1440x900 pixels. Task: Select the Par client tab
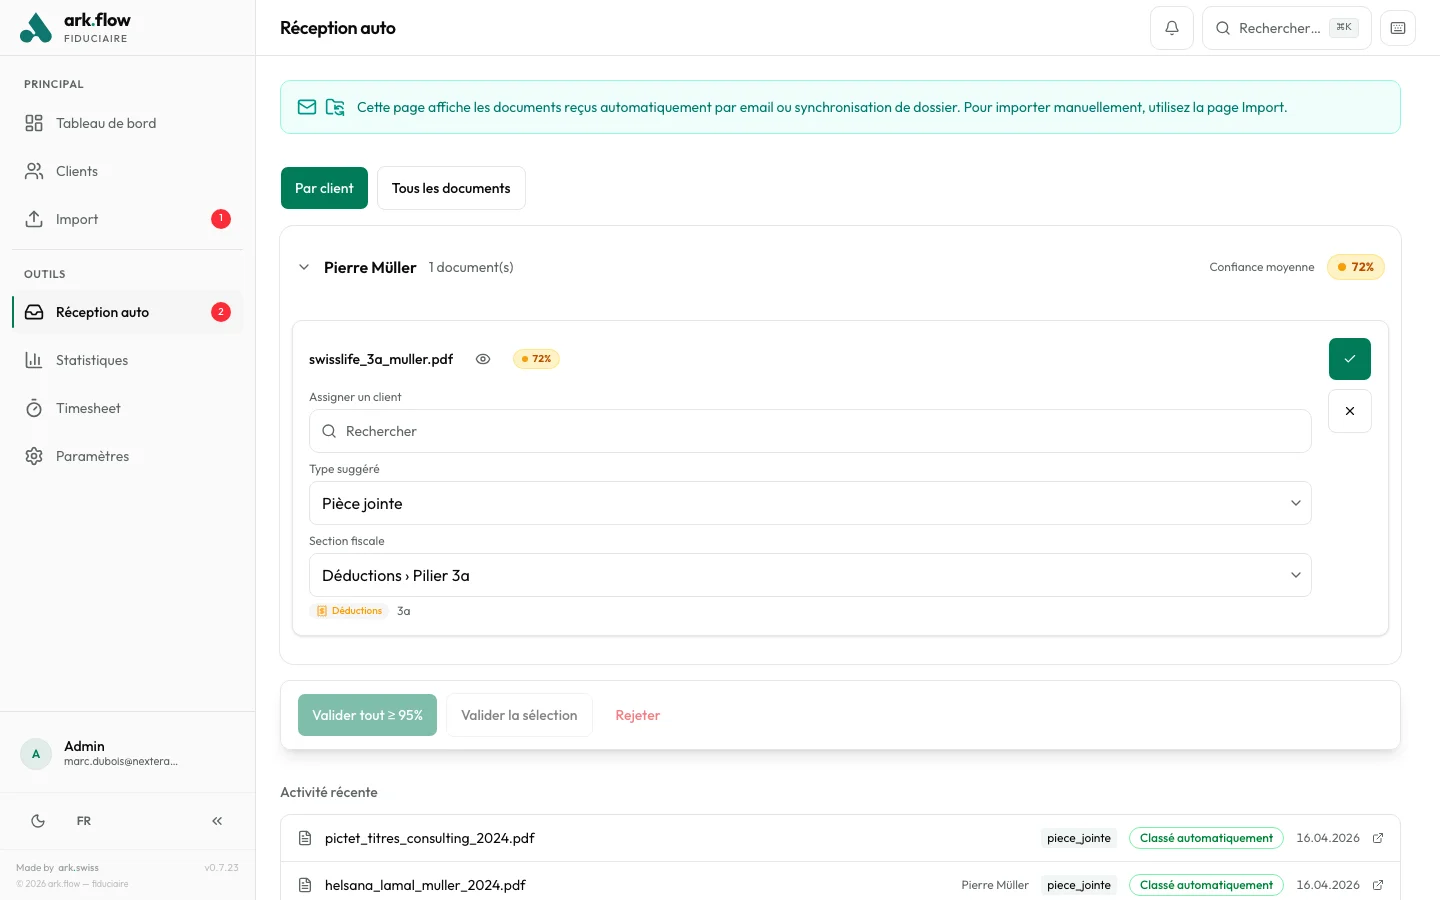324,188
